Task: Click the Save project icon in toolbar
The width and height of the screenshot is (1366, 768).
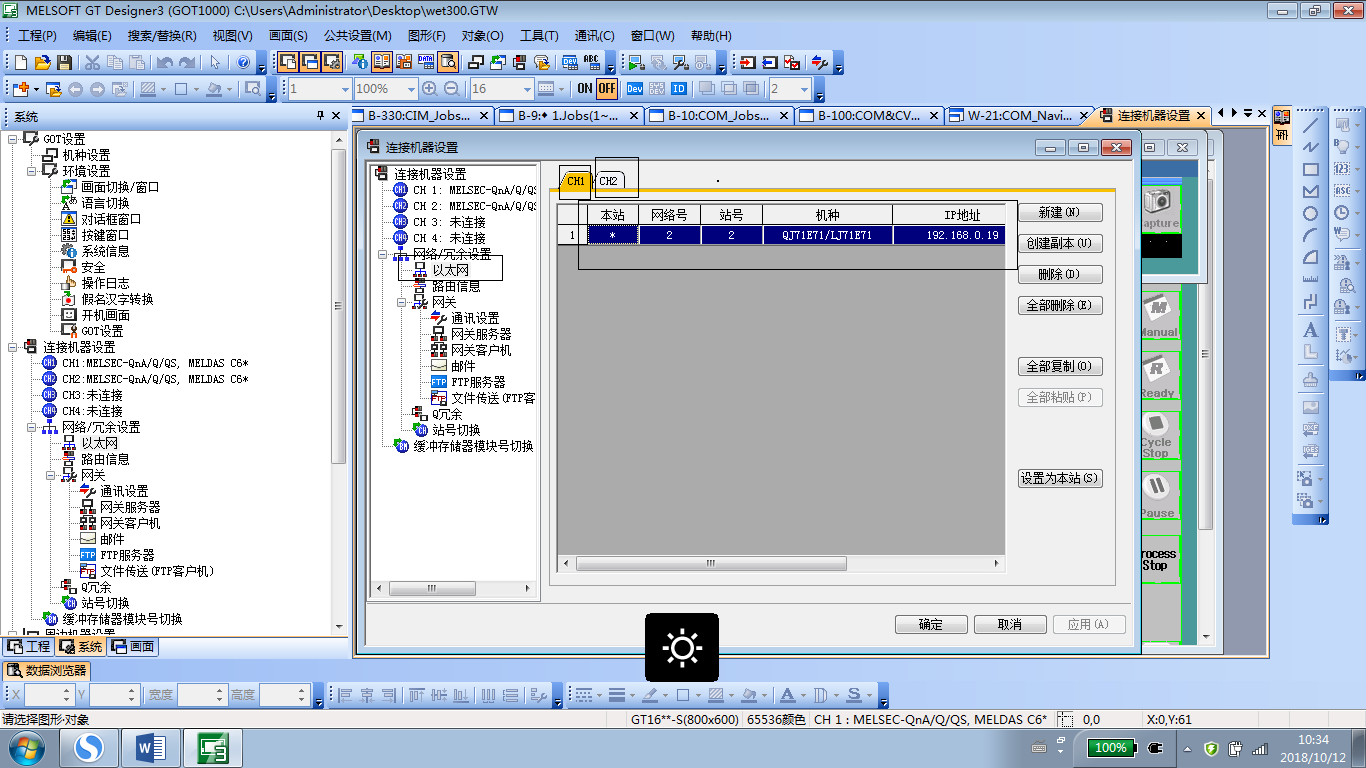Action: 64,62
